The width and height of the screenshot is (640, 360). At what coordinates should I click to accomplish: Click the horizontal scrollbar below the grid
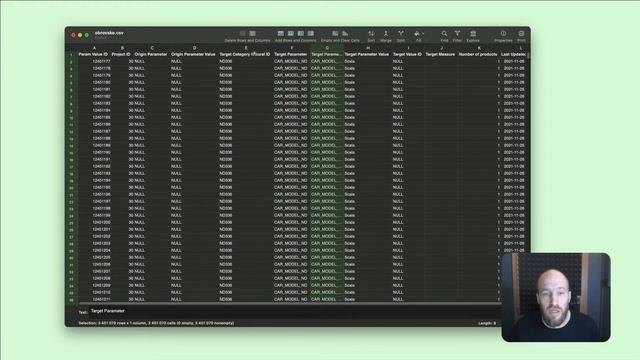pos(290,303)
